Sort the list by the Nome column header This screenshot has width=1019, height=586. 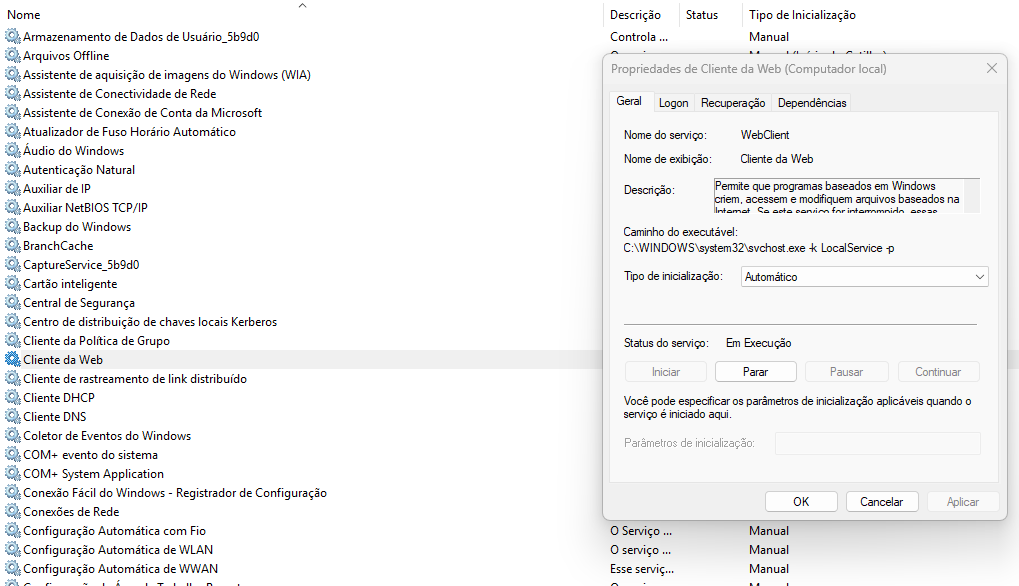pos(302,14)
